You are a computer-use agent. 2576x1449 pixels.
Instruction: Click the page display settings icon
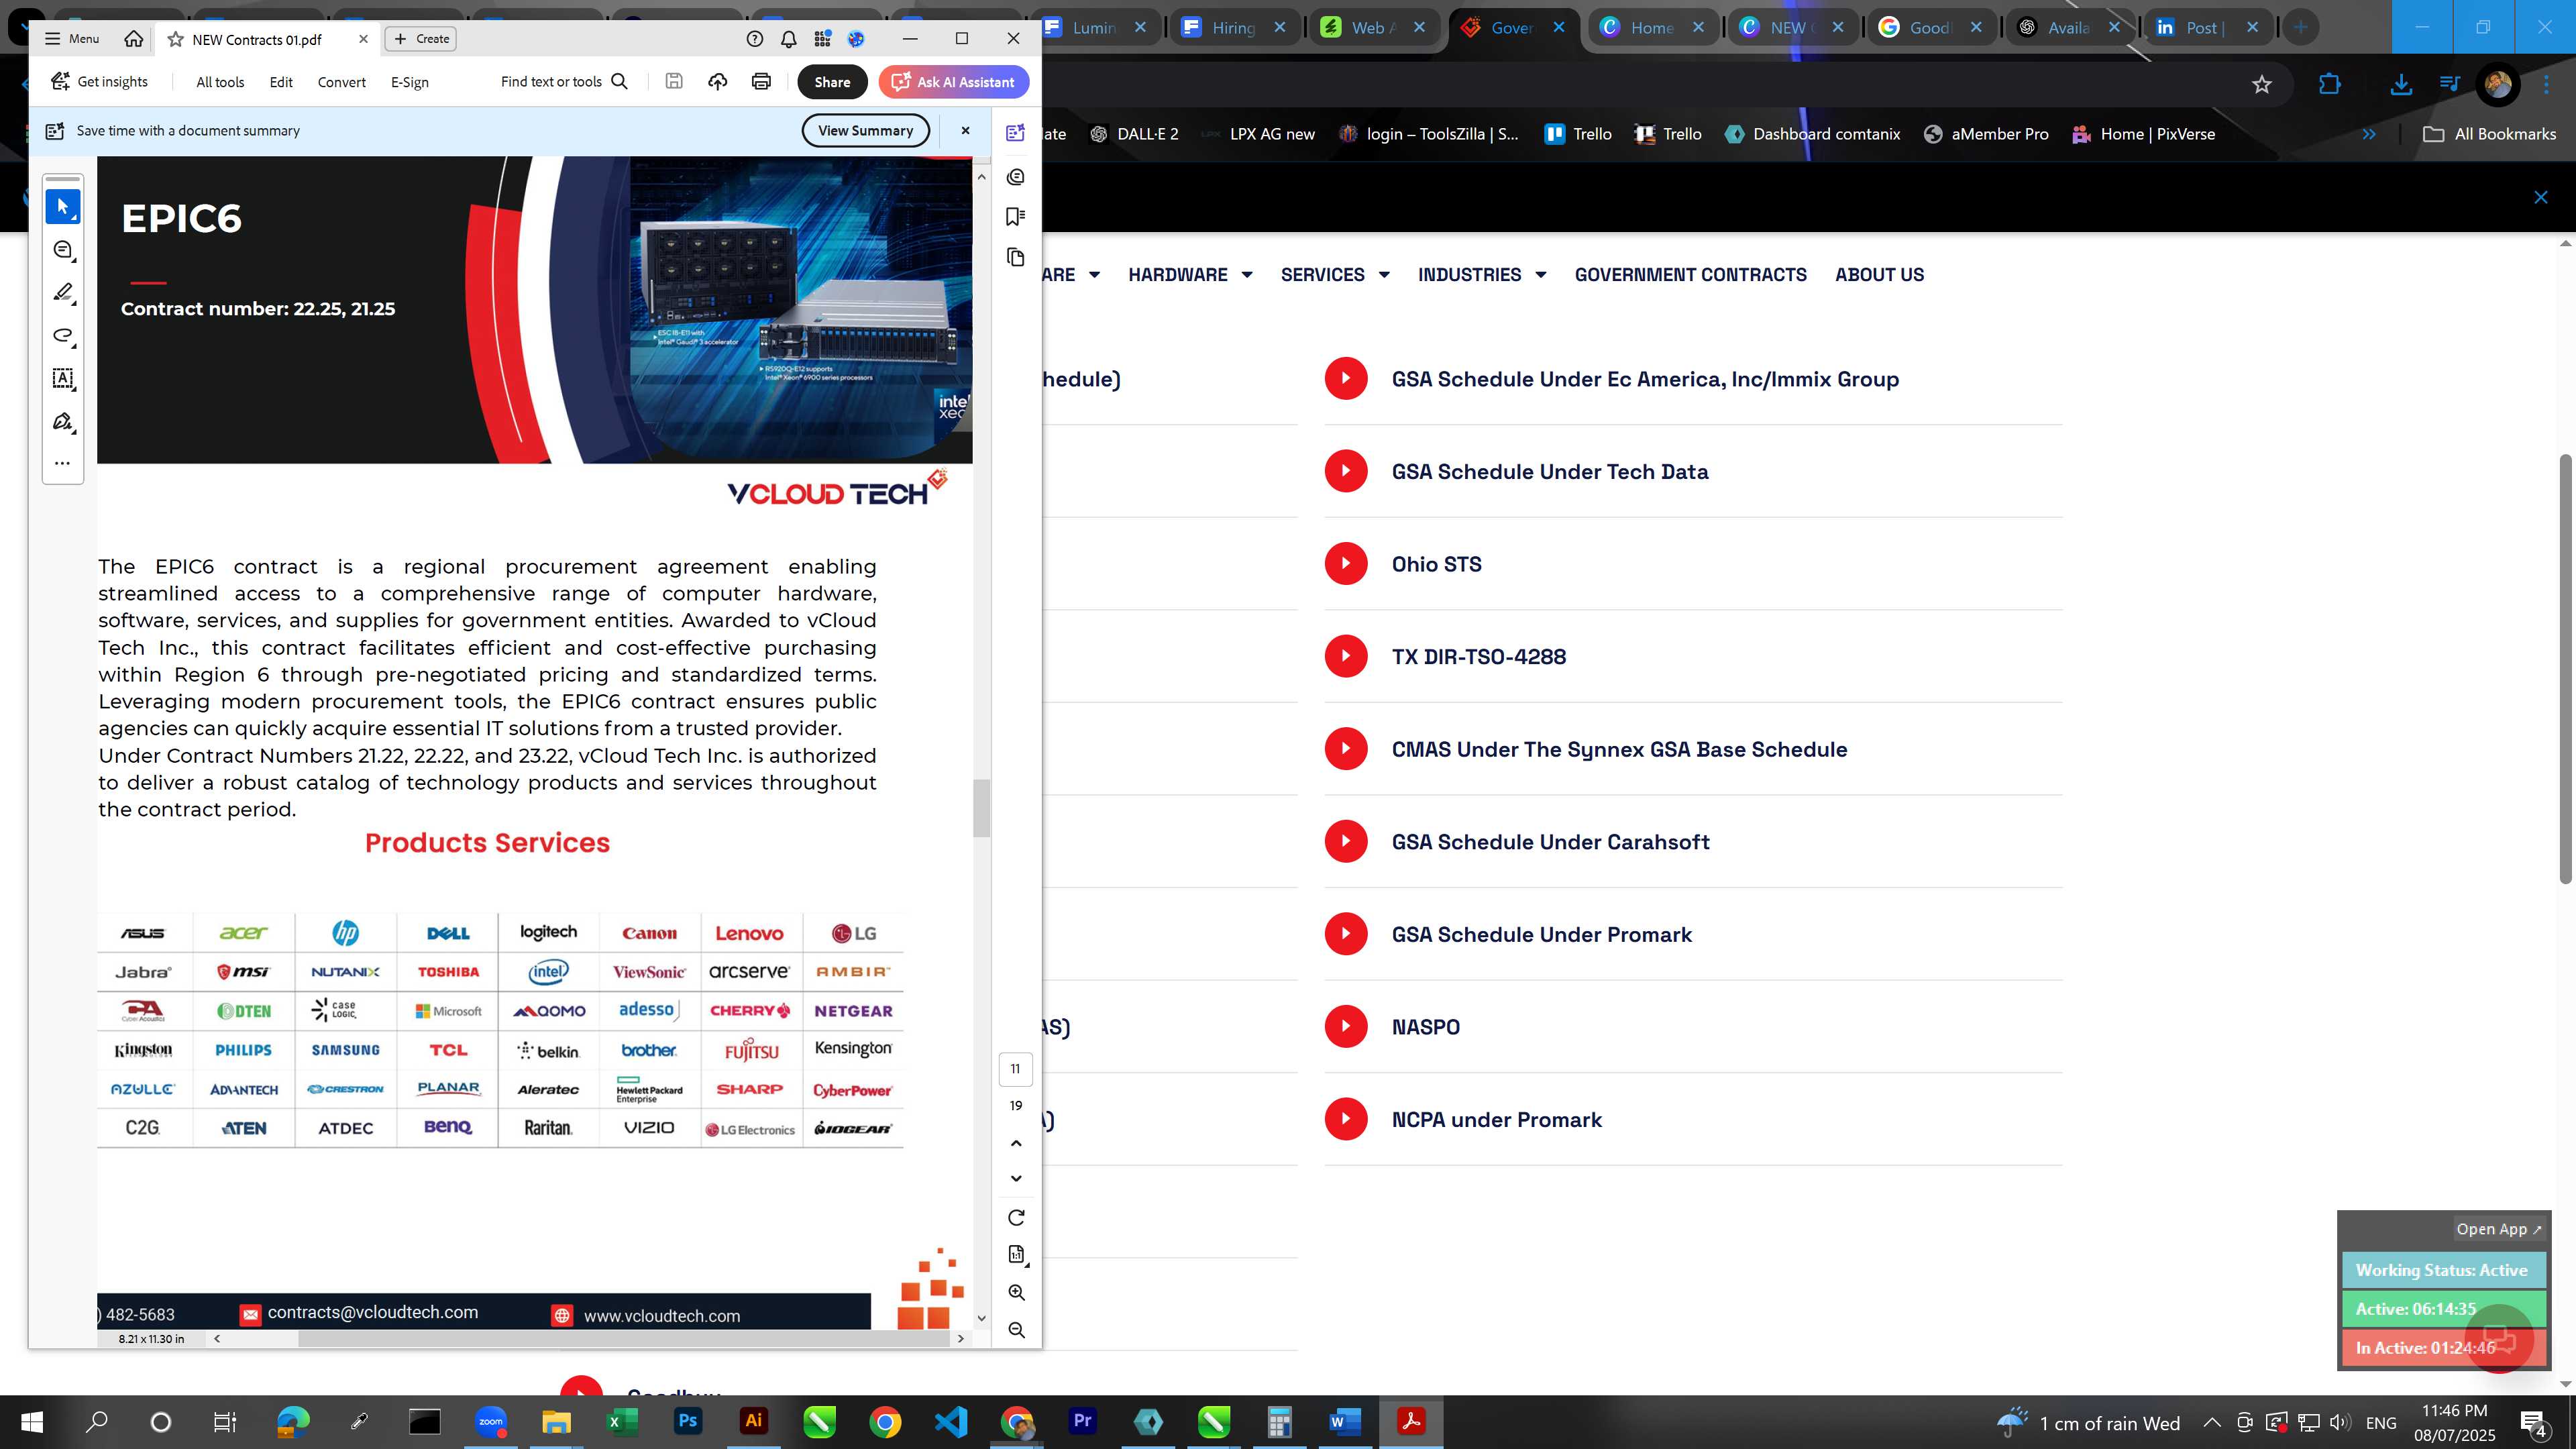[x=1016, y=1254]
